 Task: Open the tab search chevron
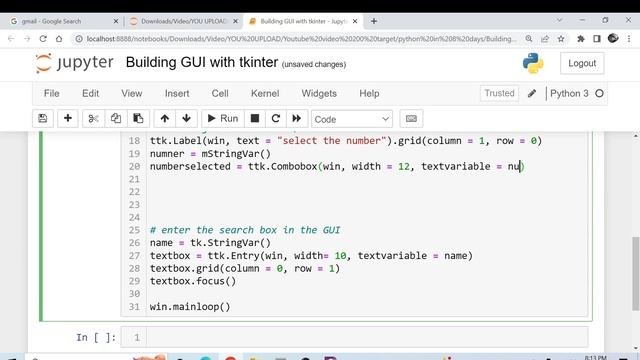coord(560,20)
